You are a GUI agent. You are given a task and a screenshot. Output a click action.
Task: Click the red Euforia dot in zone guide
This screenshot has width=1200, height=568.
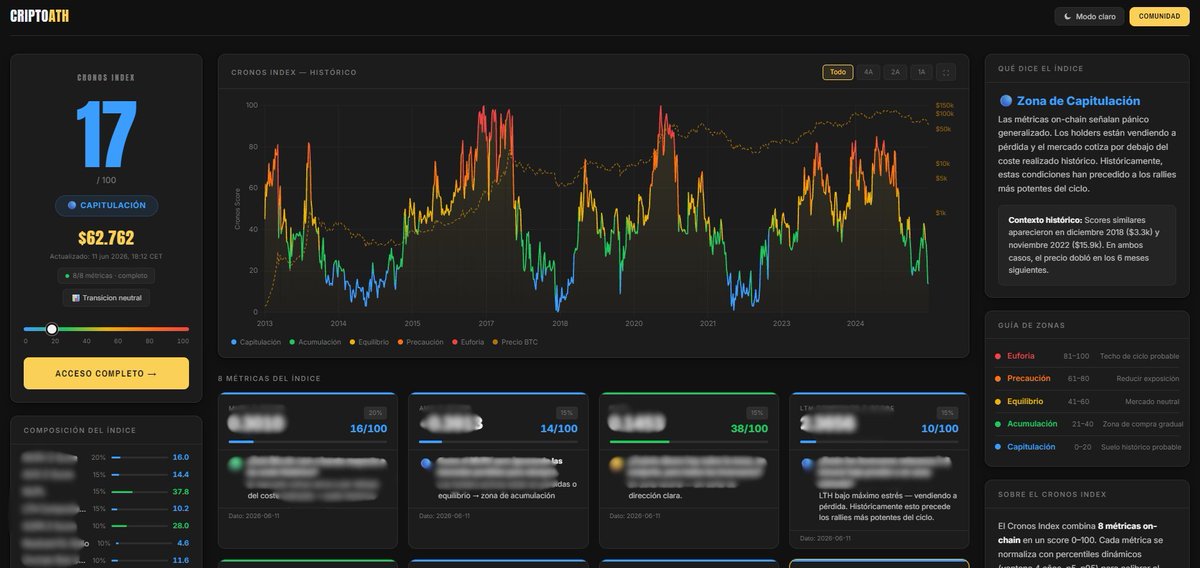pos(997,356)
